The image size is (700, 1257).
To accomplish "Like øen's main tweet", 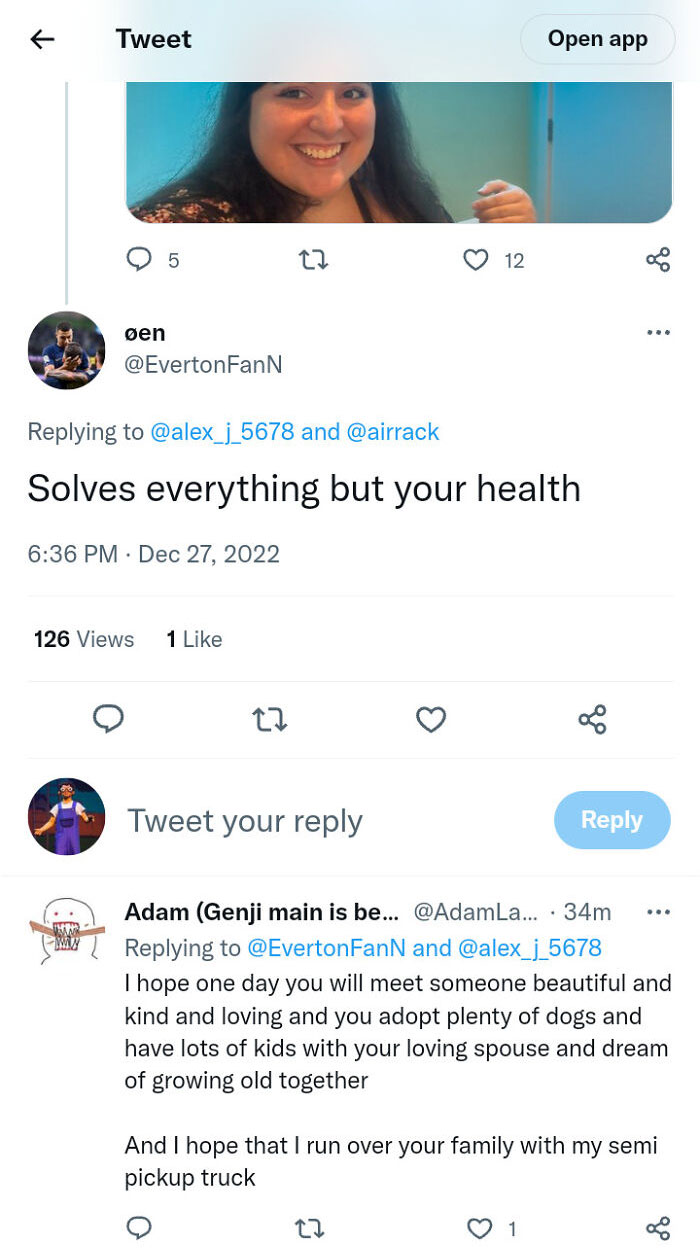I will pyautogui.click(x=431, y=719).
